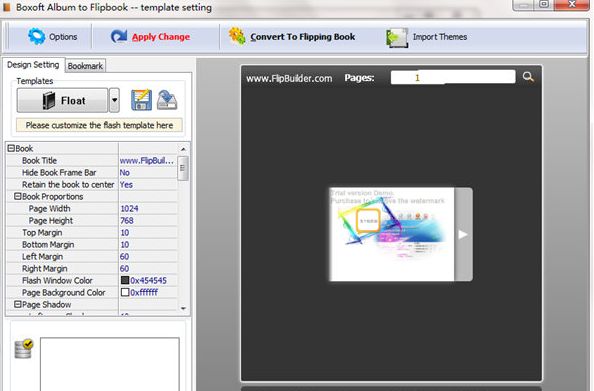The image size is (594, 391).
Task: Select the Retain the book to center row
Action: point(92,185)
